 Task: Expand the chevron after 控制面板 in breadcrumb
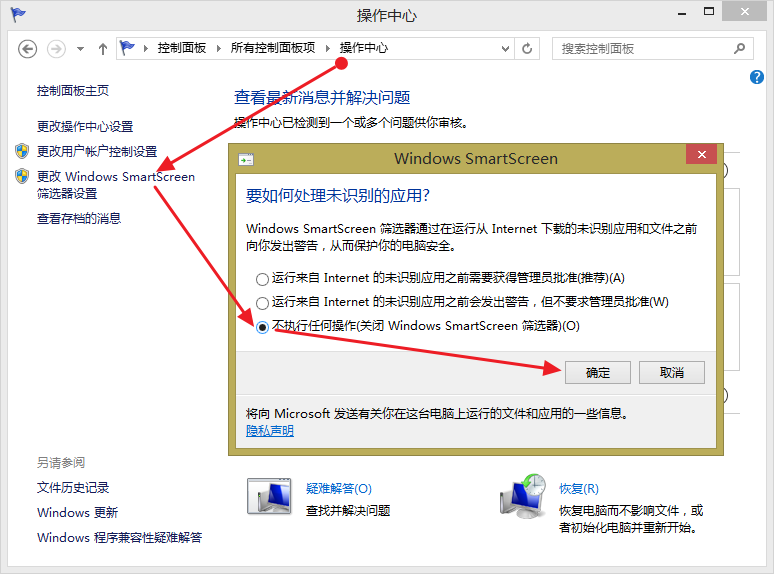tap(219, 48)
